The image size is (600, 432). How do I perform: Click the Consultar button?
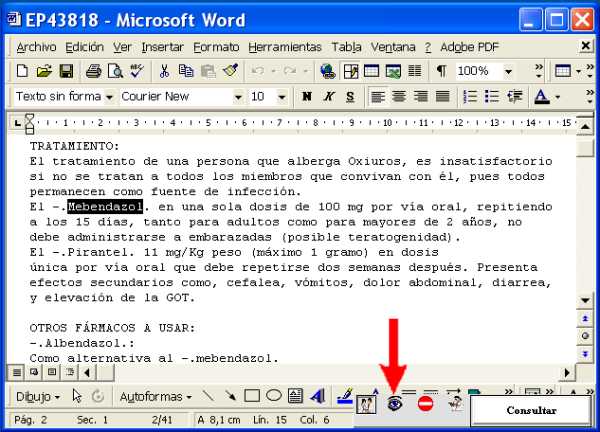(531, 411)
